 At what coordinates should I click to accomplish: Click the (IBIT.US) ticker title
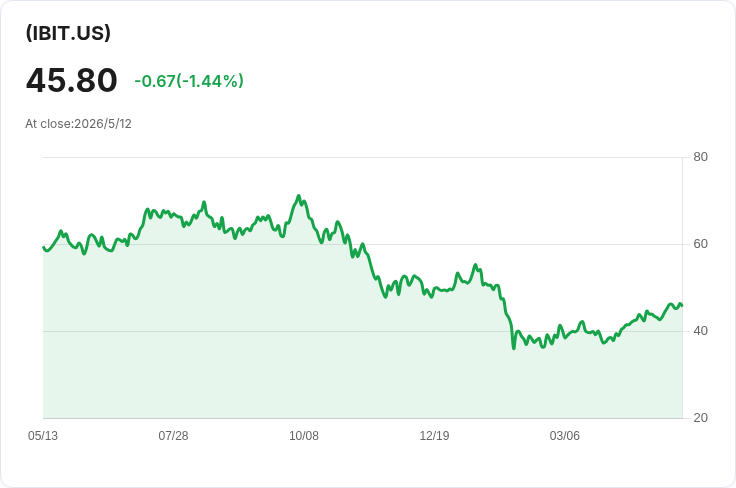68,33
